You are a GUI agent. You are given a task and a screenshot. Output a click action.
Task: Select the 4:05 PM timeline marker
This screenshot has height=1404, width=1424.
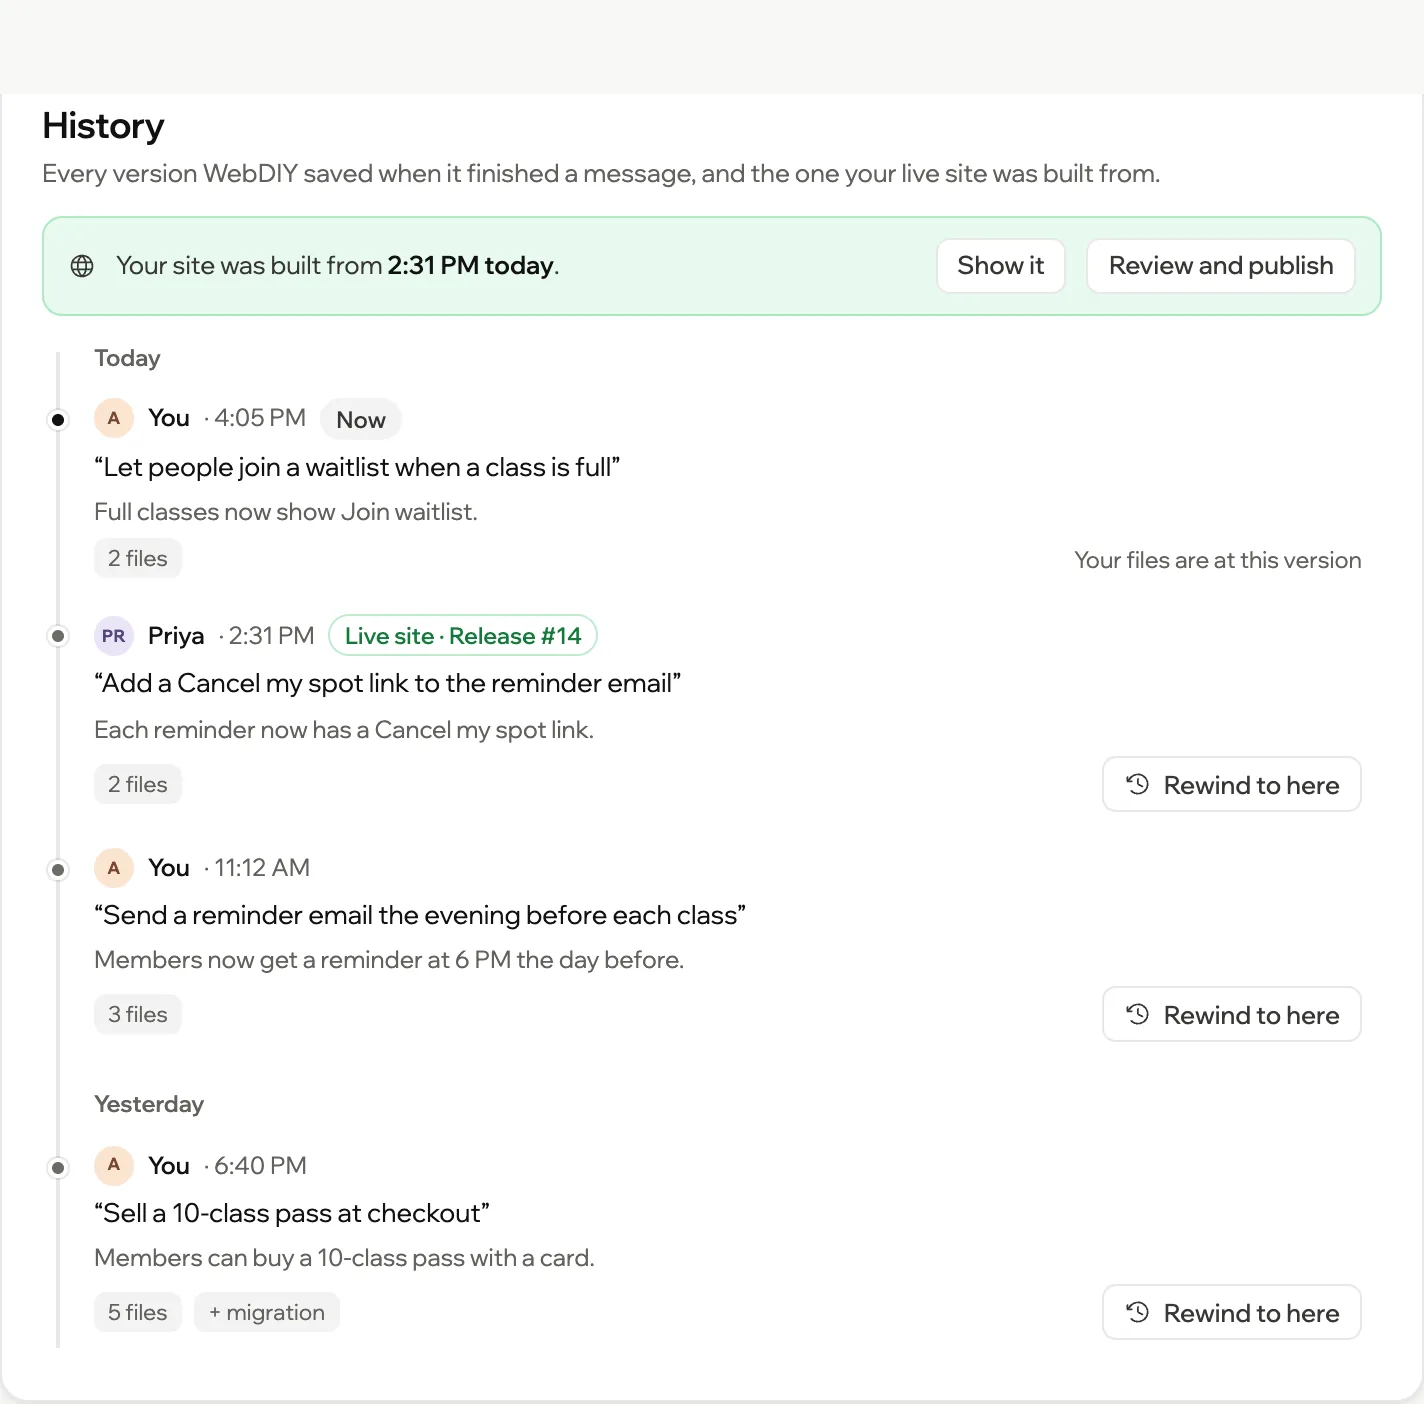pos(58,420)
